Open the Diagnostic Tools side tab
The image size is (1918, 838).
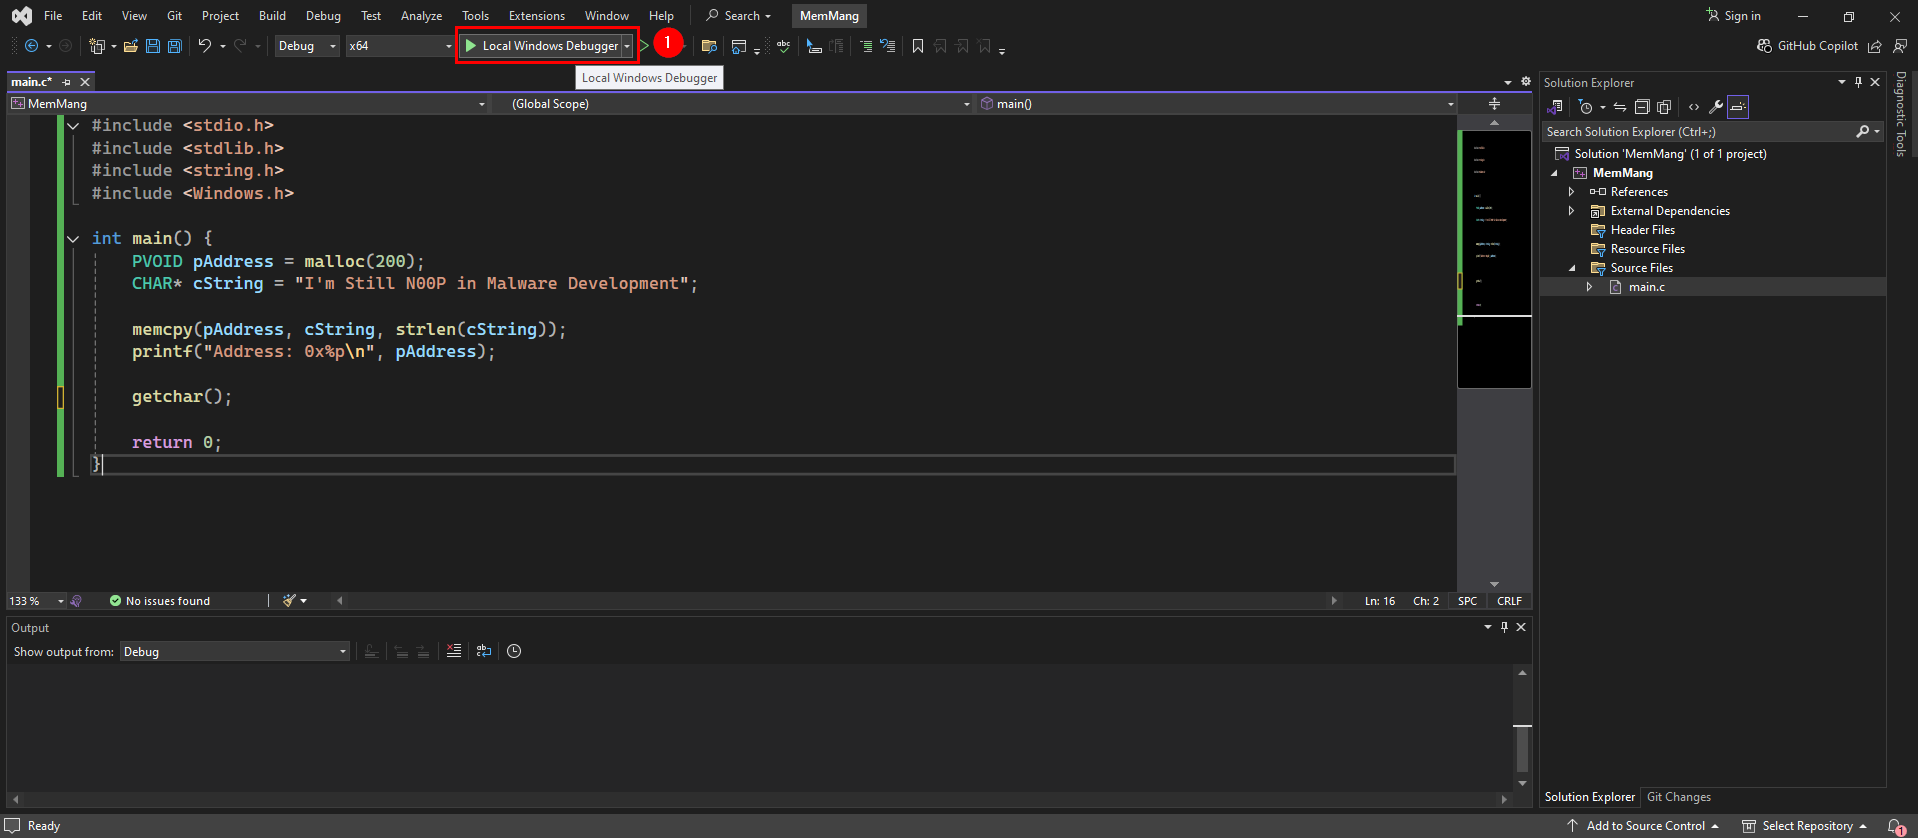click(1901, 114)
